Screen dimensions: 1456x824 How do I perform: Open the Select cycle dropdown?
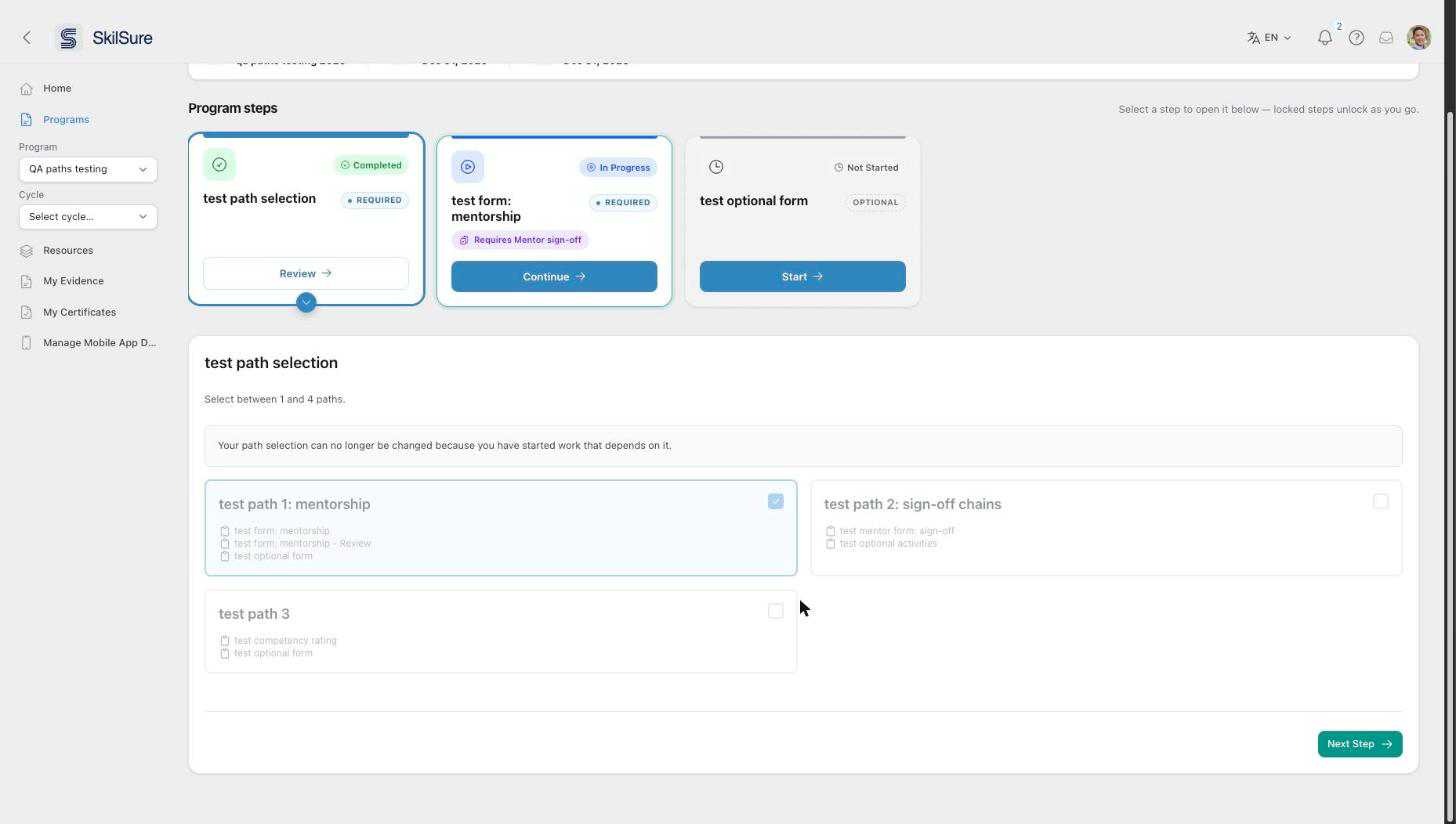tap(88, 217)
